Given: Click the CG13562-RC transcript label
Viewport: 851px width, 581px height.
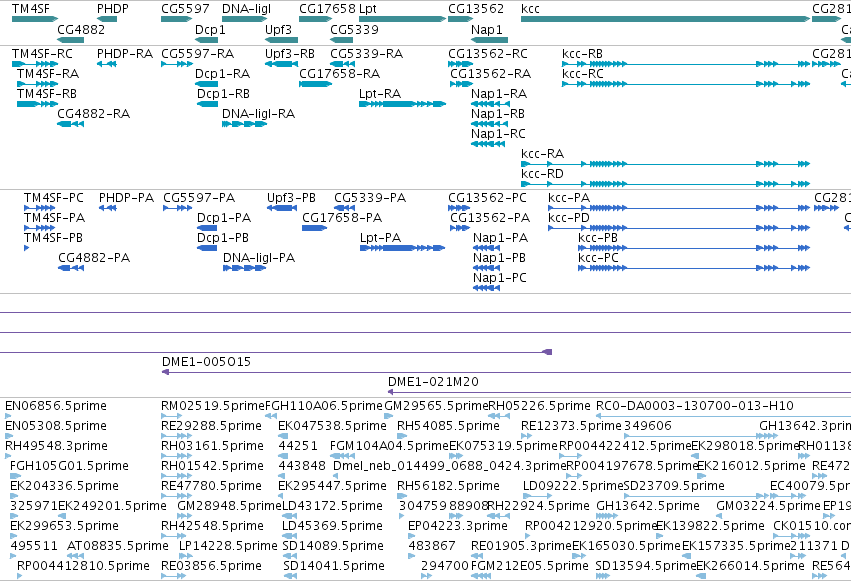Looking at the screenshot, I should [x=488, y=54].
